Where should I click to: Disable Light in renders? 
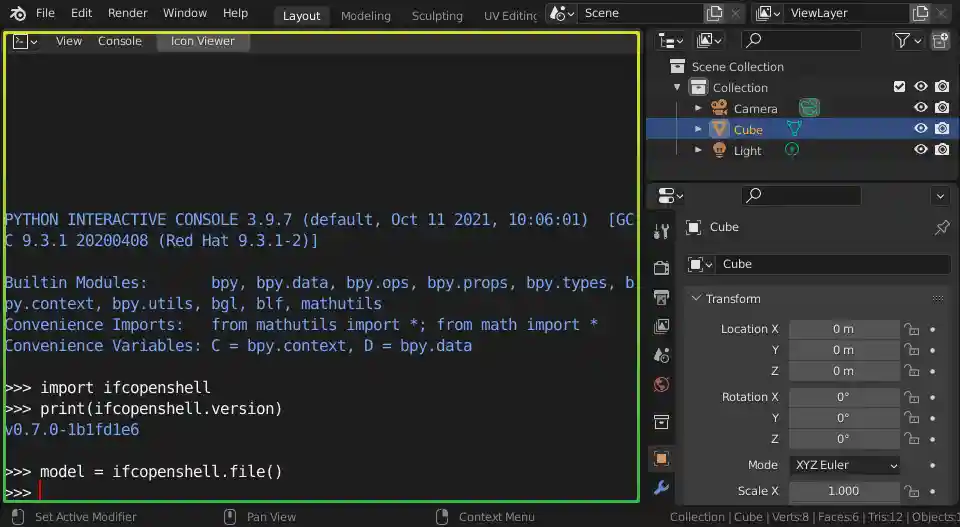942,149
